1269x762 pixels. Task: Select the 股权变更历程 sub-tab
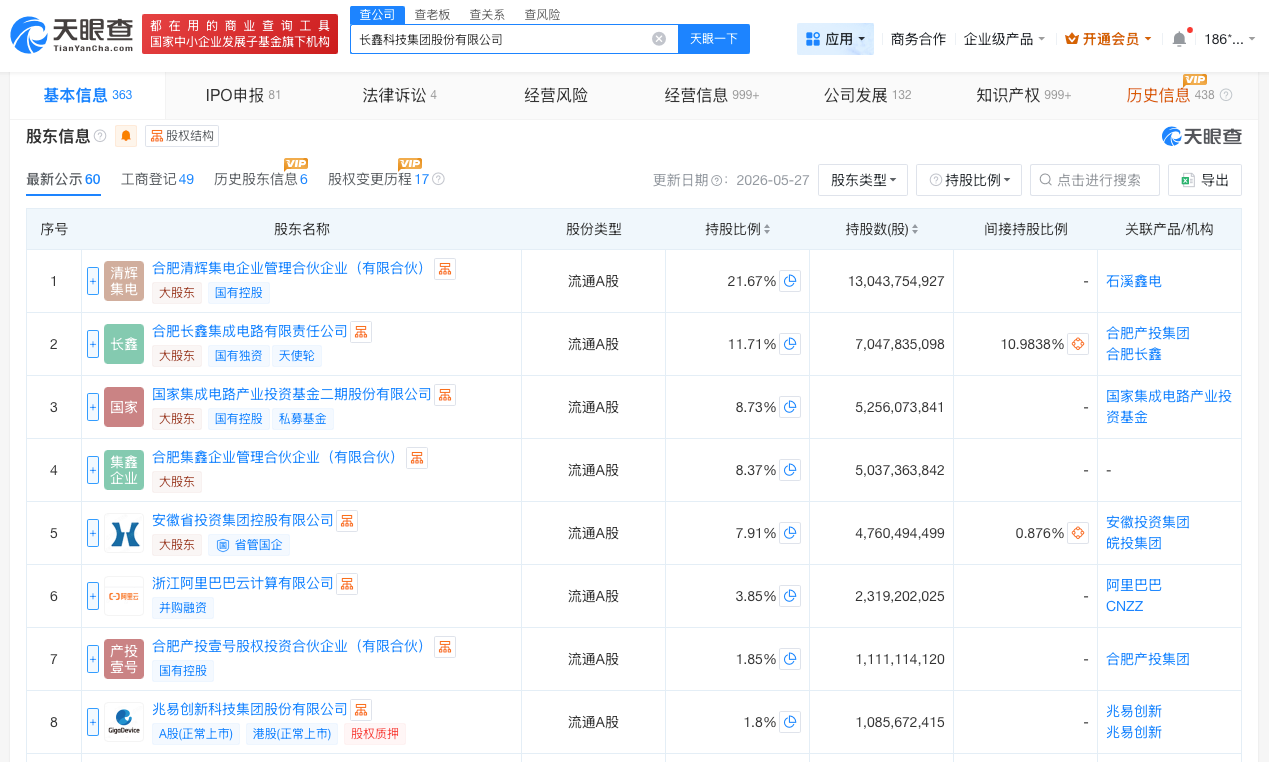click(378, 179)
